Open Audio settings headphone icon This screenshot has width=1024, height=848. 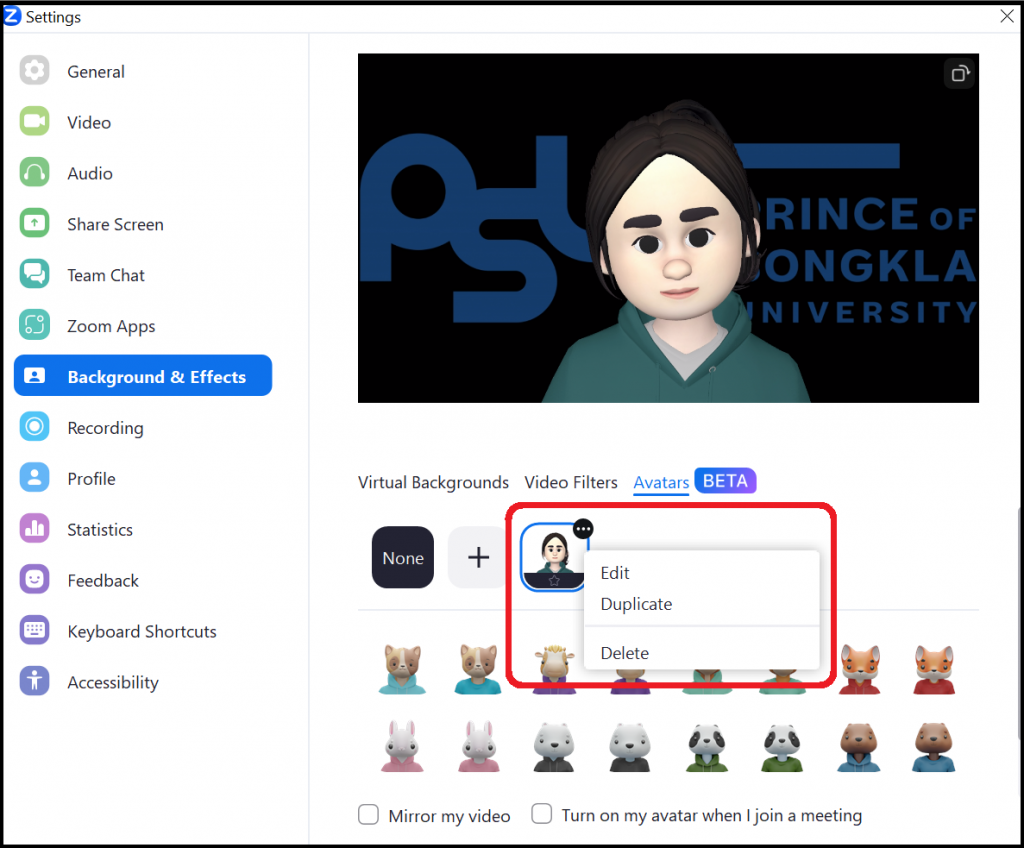point(35,173)
